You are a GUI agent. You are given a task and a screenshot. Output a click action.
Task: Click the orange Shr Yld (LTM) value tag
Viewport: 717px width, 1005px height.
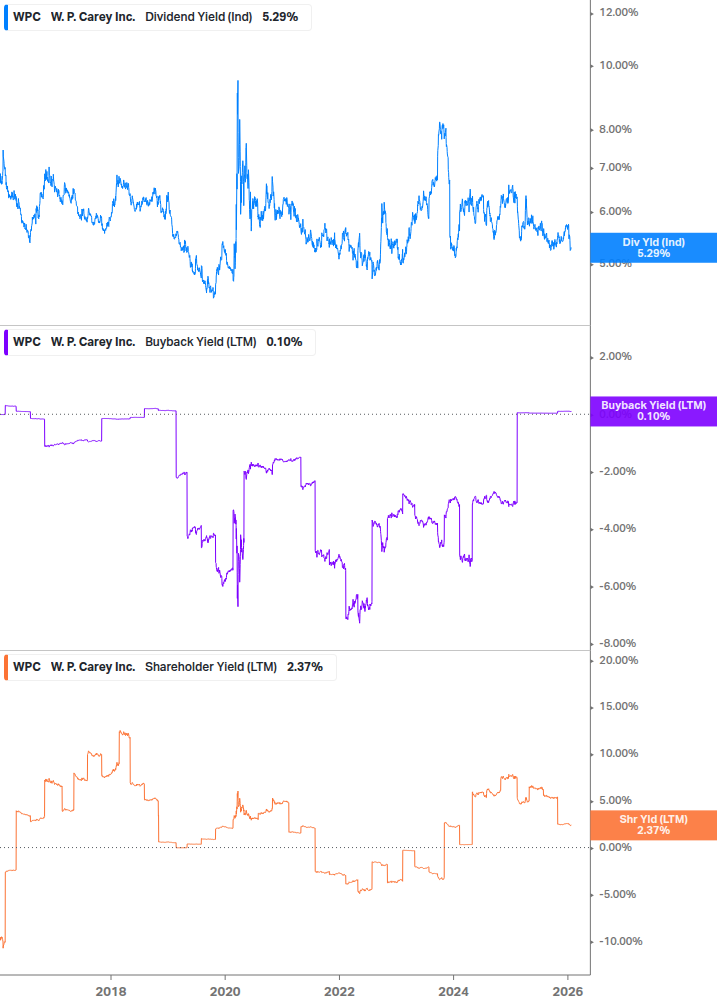[653, 824]
